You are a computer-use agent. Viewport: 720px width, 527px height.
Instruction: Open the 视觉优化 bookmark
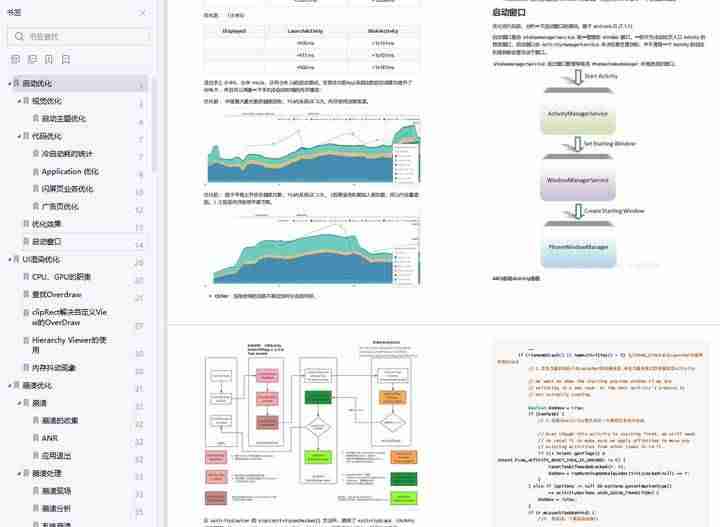click(x=47, y=101)
